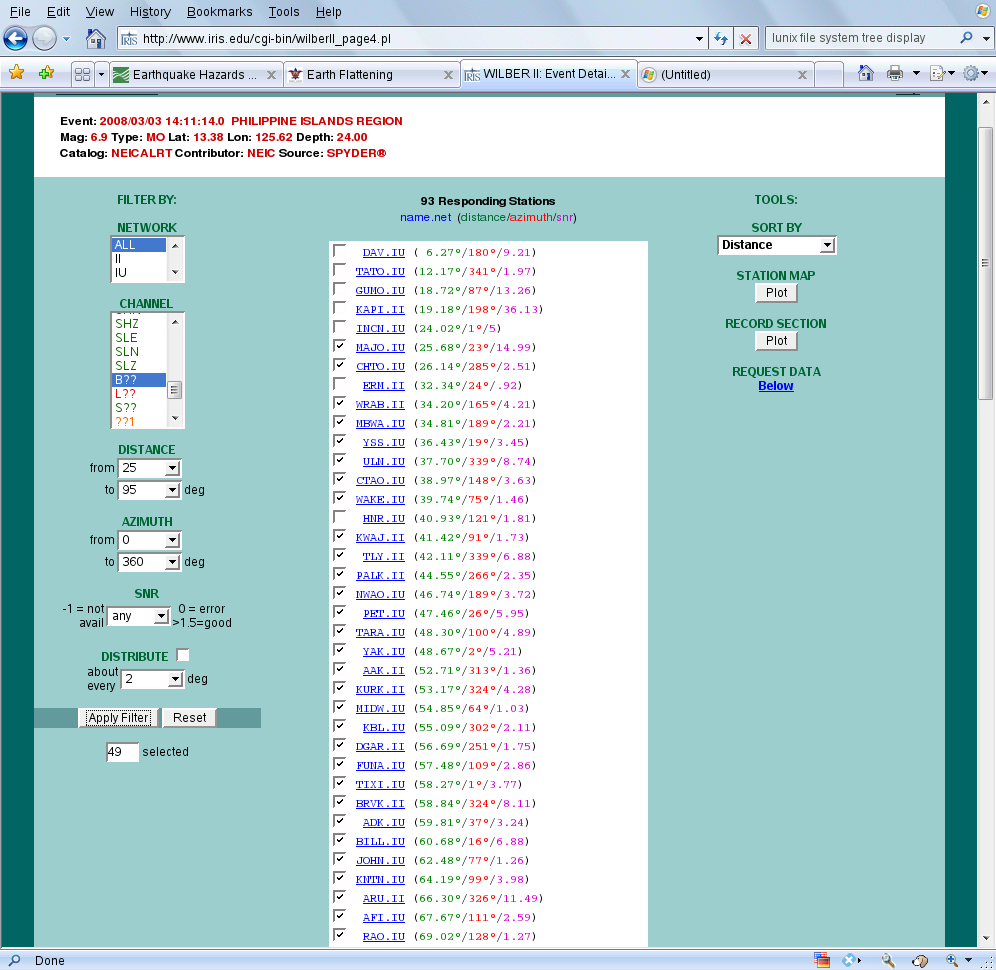Open the Home page icon beside address bar

(x=96, y=39)
